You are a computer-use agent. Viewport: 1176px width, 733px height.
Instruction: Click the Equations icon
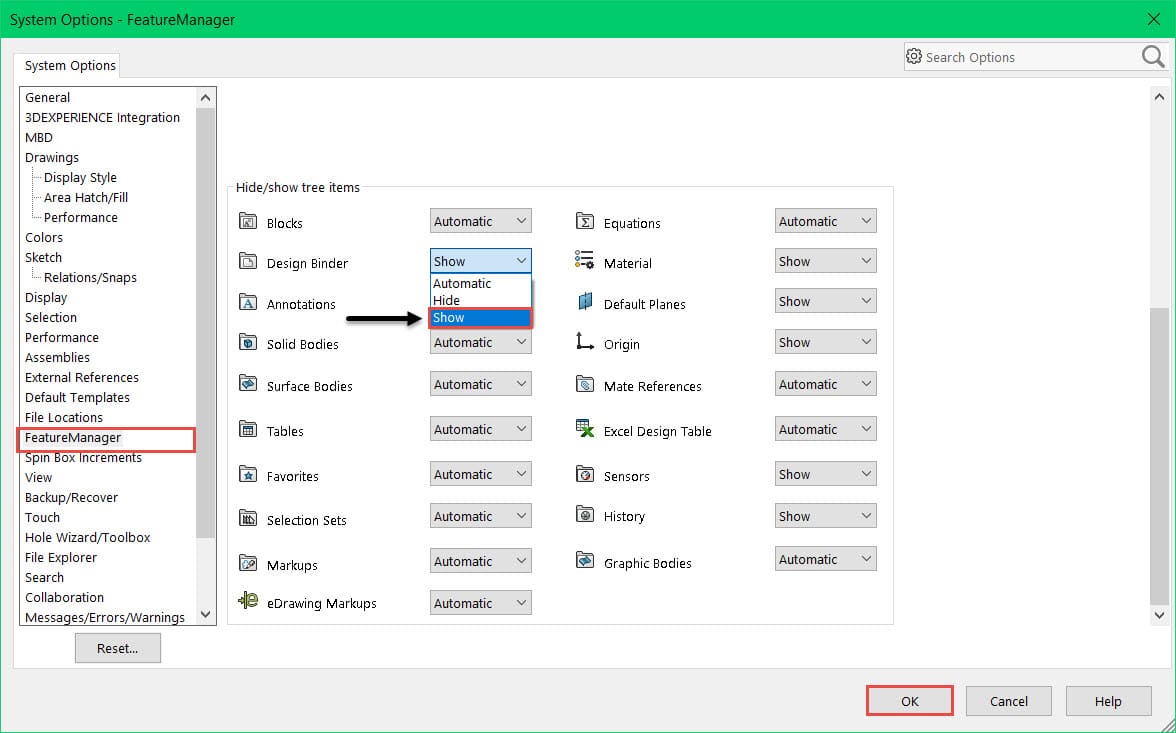[586, 219]
